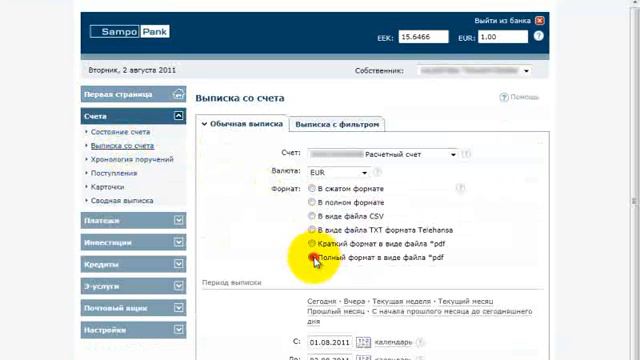Select Полный формат в виде файла pdf
This screenshot has width=640, height=360.
click(x=313, y=257)
